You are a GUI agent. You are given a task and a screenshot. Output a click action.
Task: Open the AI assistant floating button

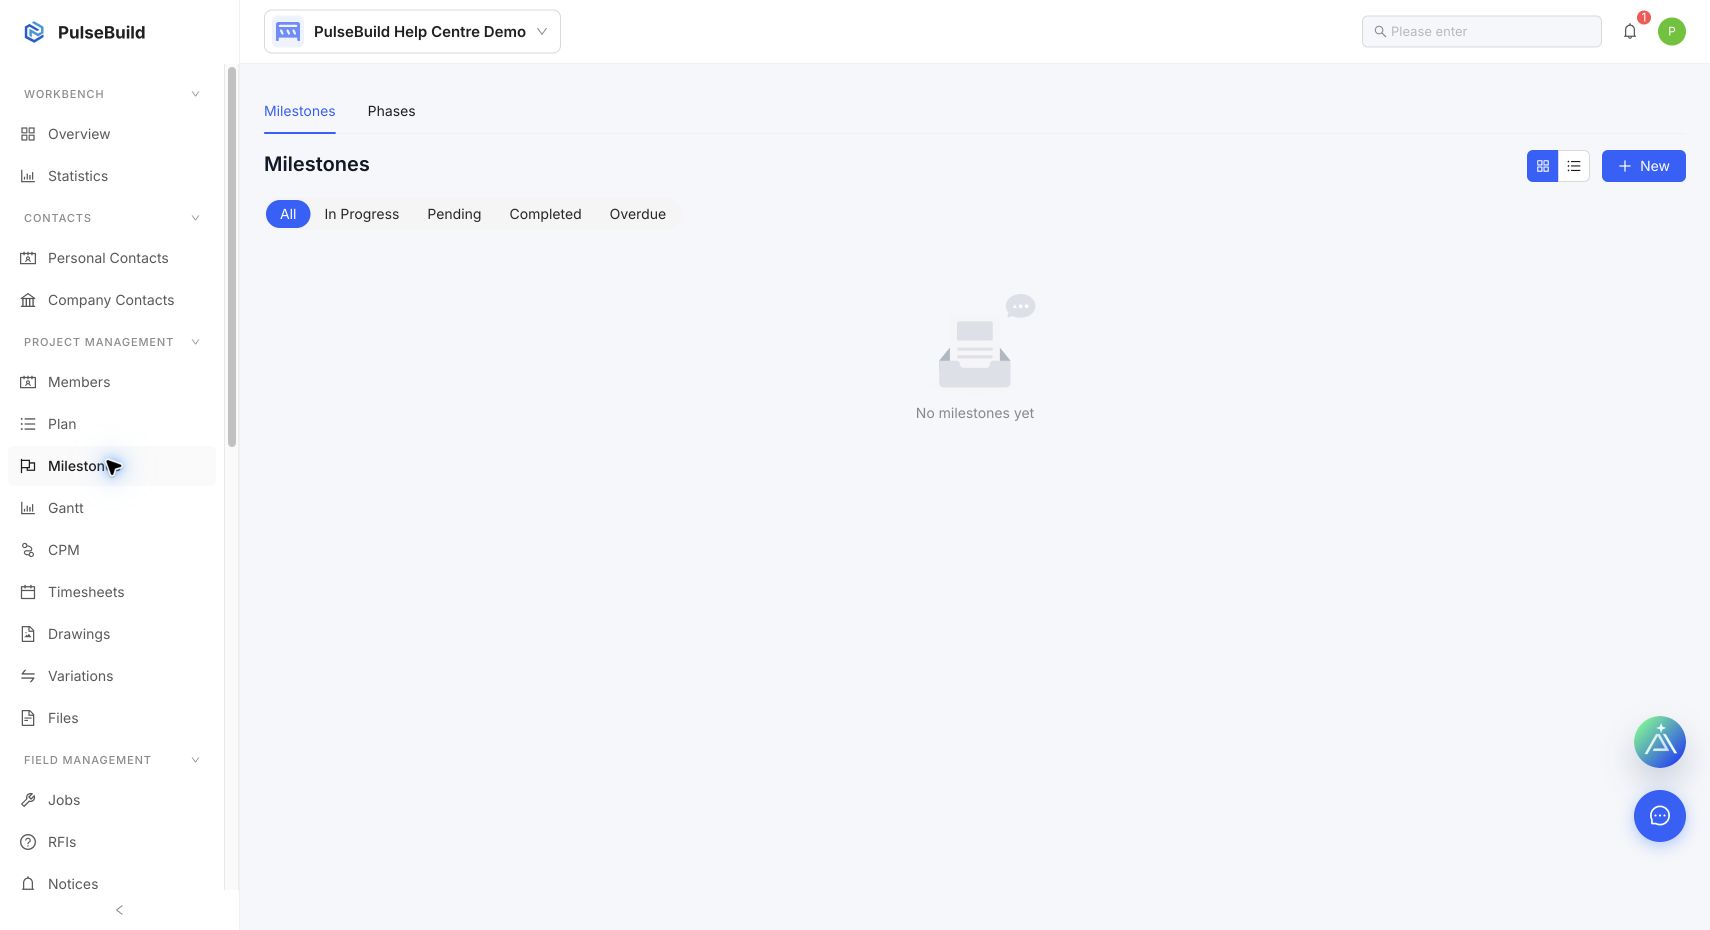point(1660,742)
